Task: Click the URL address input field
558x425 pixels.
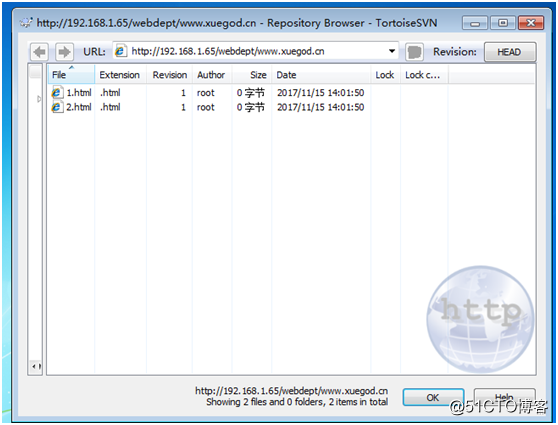Action: [256, 51]
